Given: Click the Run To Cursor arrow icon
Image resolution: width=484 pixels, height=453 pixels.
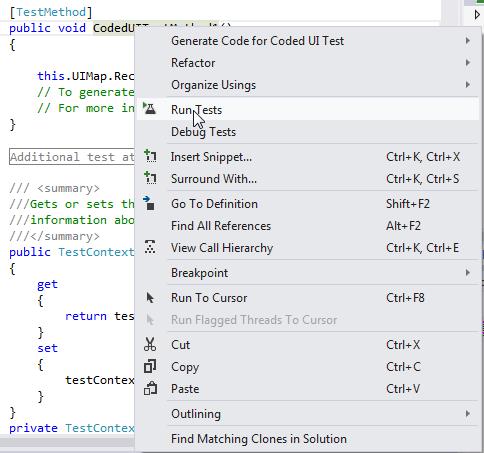Looking at the screenshot, I should point(150,298).
